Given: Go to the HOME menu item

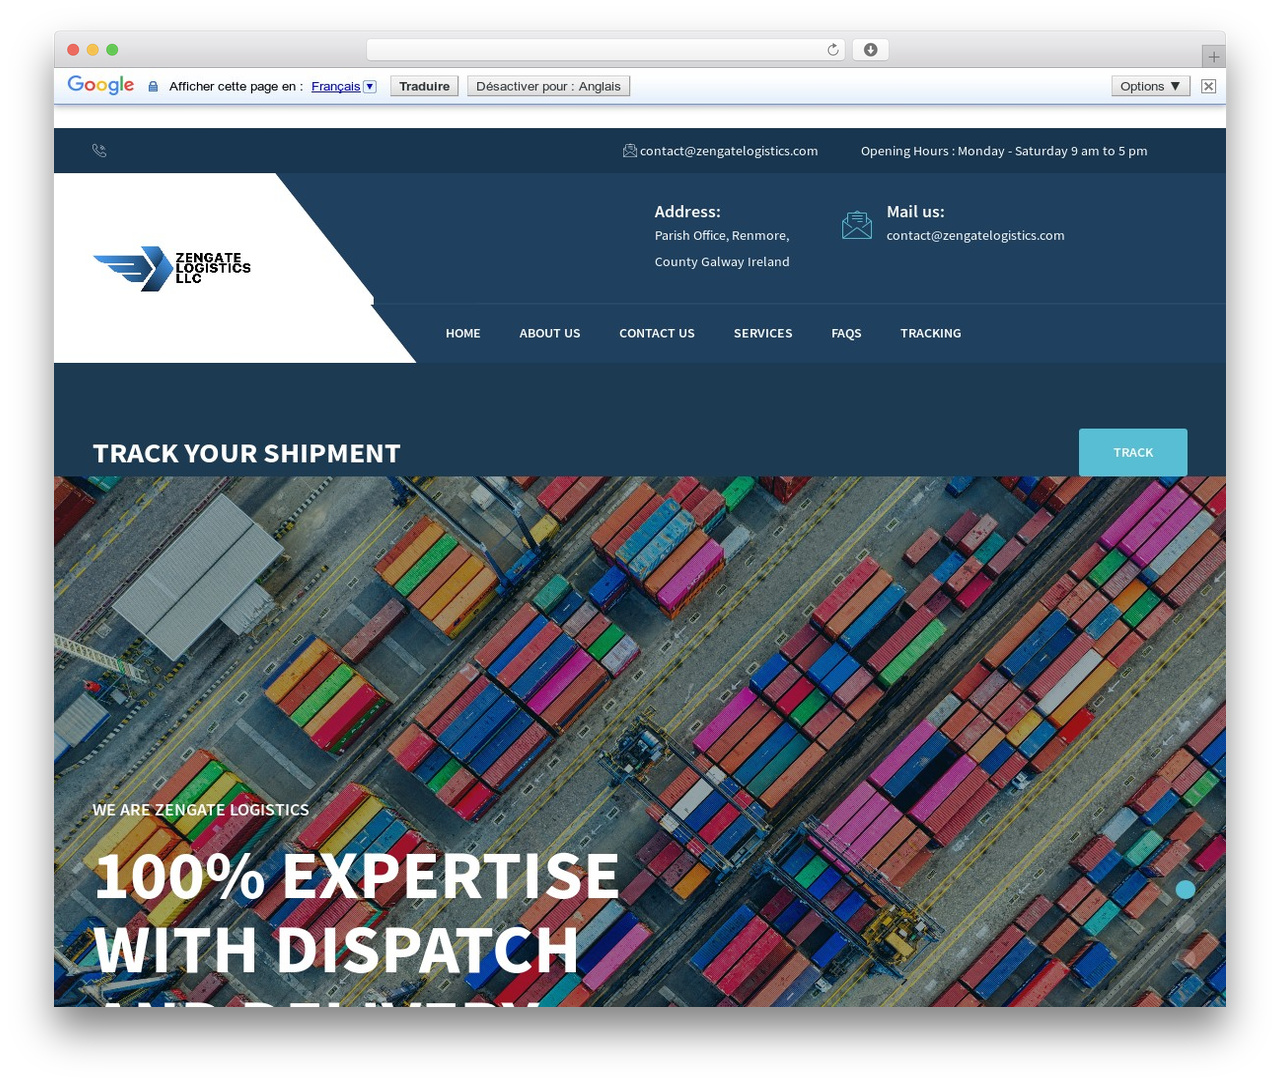Looking at the screenshot, I should pos(463,334).
